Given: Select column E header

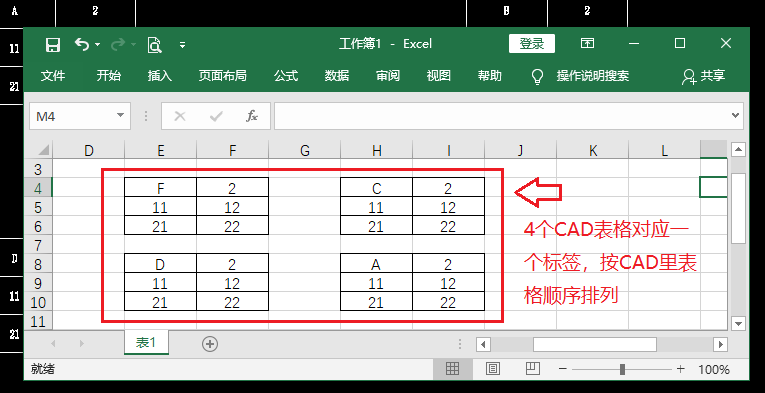Looking at the screenshot, I should (161, 150).
